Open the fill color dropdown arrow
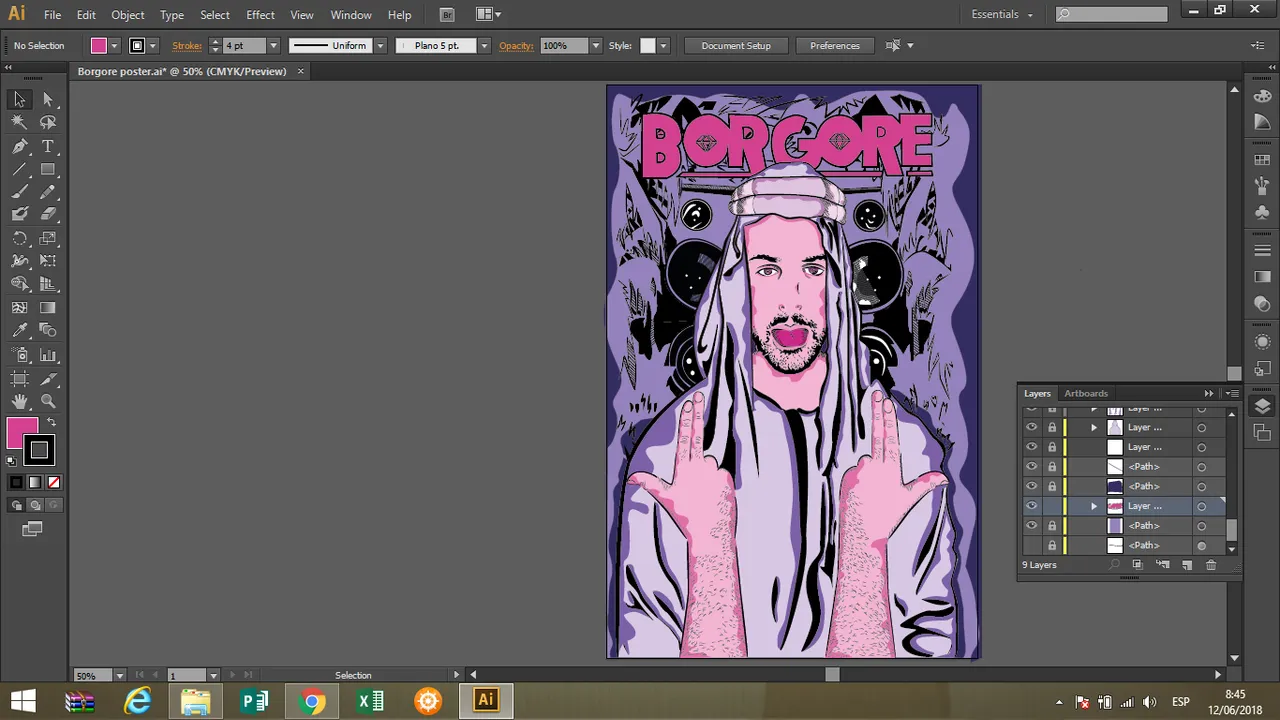 114,46
